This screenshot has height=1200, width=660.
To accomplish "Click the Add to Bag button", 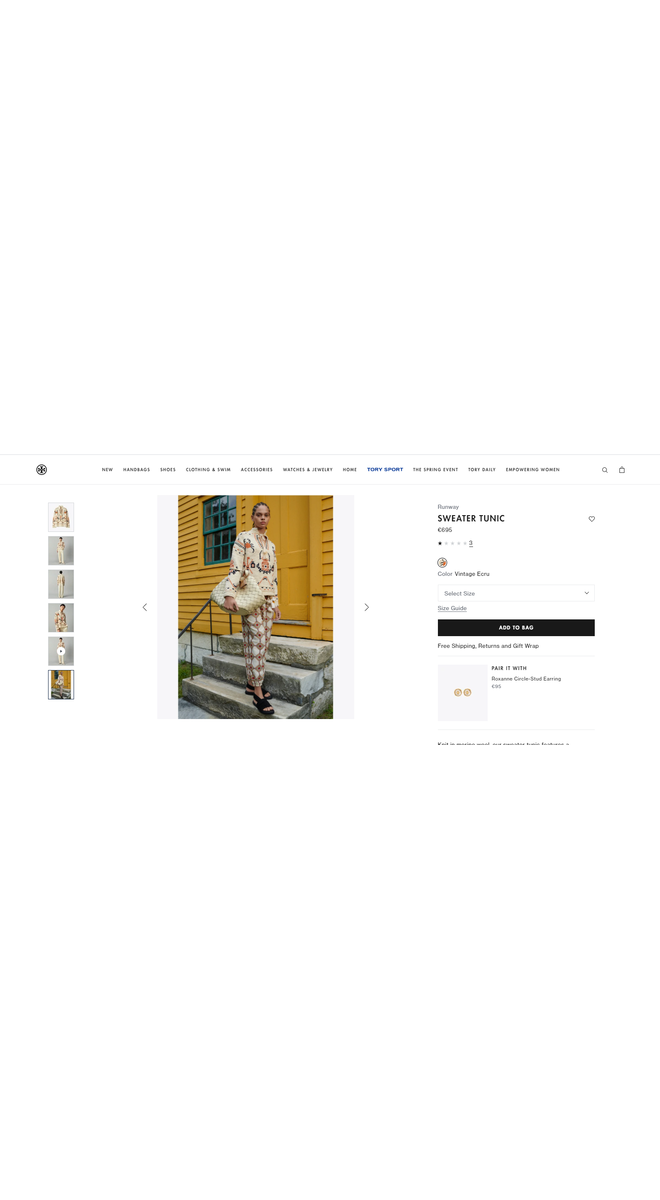I will [516, 628].
